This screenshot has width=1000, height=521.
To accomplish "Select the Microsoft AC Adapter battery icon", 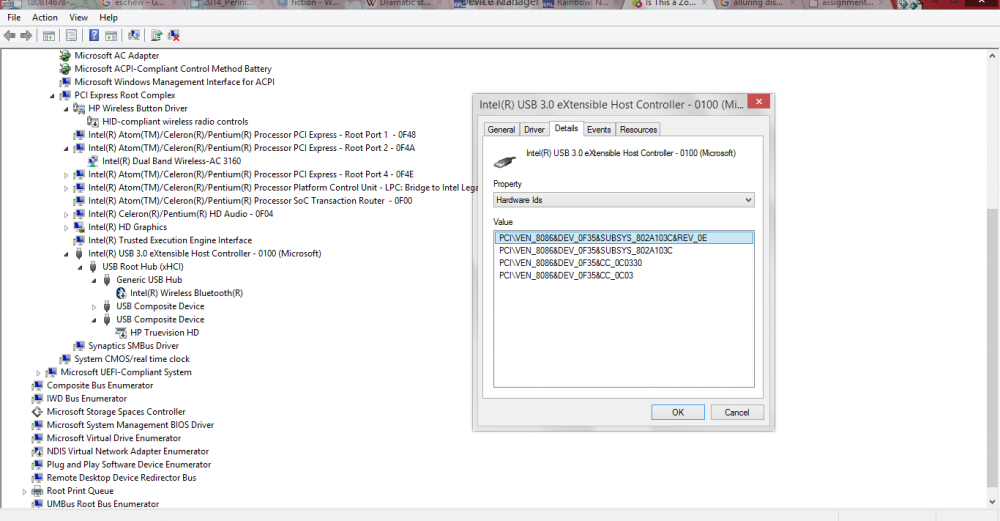I will pos(65,56).
